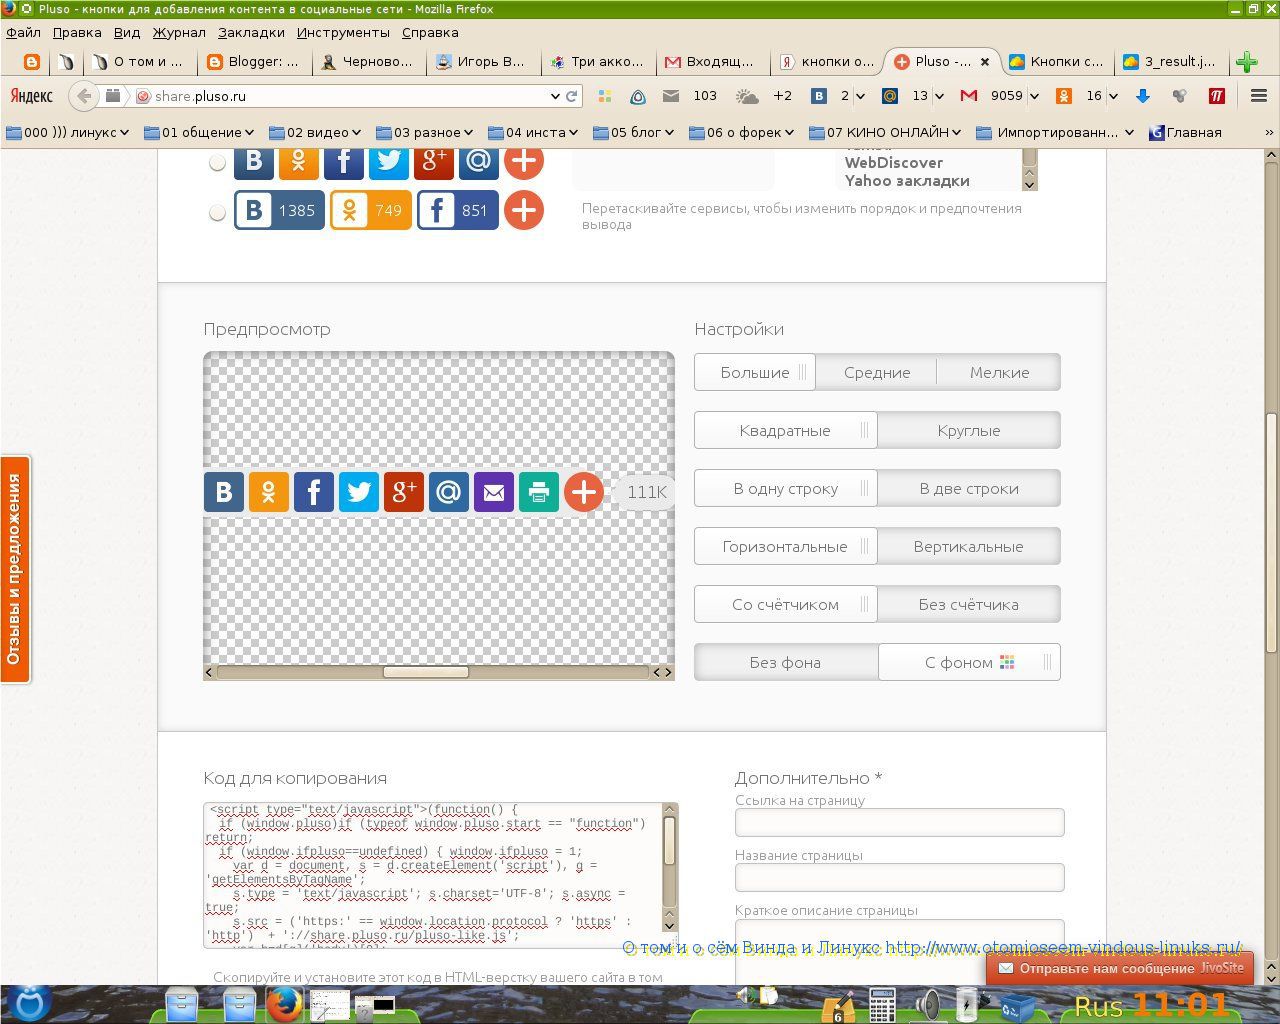Viewport: 1280px width, 1024px height.
Task: Go back using the browser back arrow
Action: pyautogui.click(x=84, y=96)
